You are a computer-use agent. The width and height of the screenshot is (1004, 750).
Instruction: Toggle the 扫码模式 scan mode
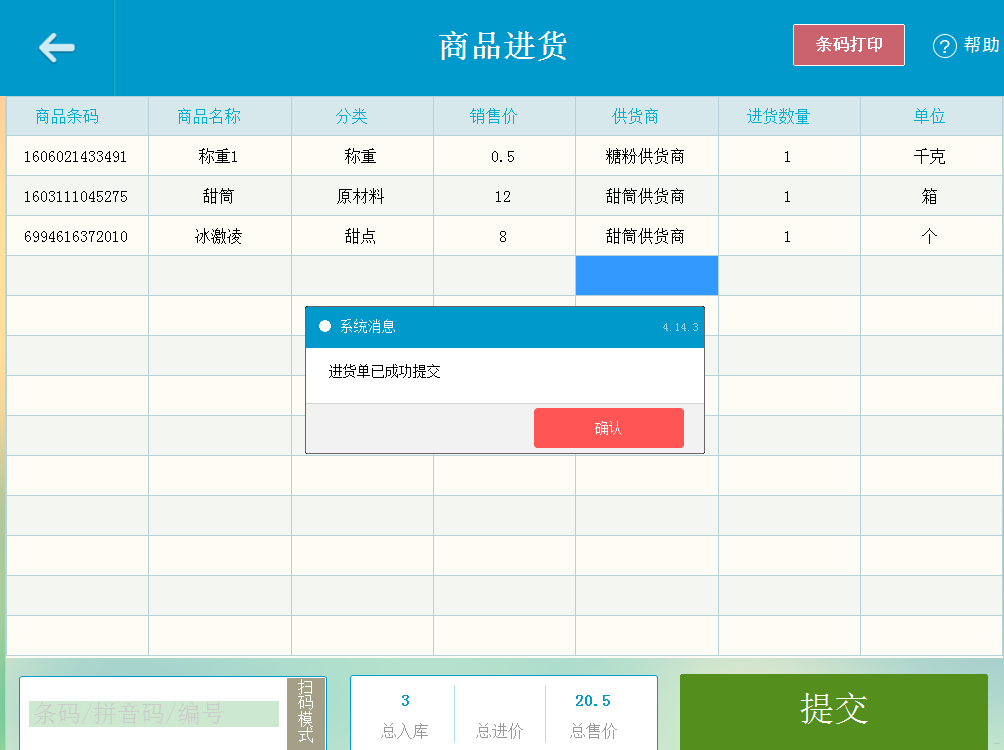306,712
